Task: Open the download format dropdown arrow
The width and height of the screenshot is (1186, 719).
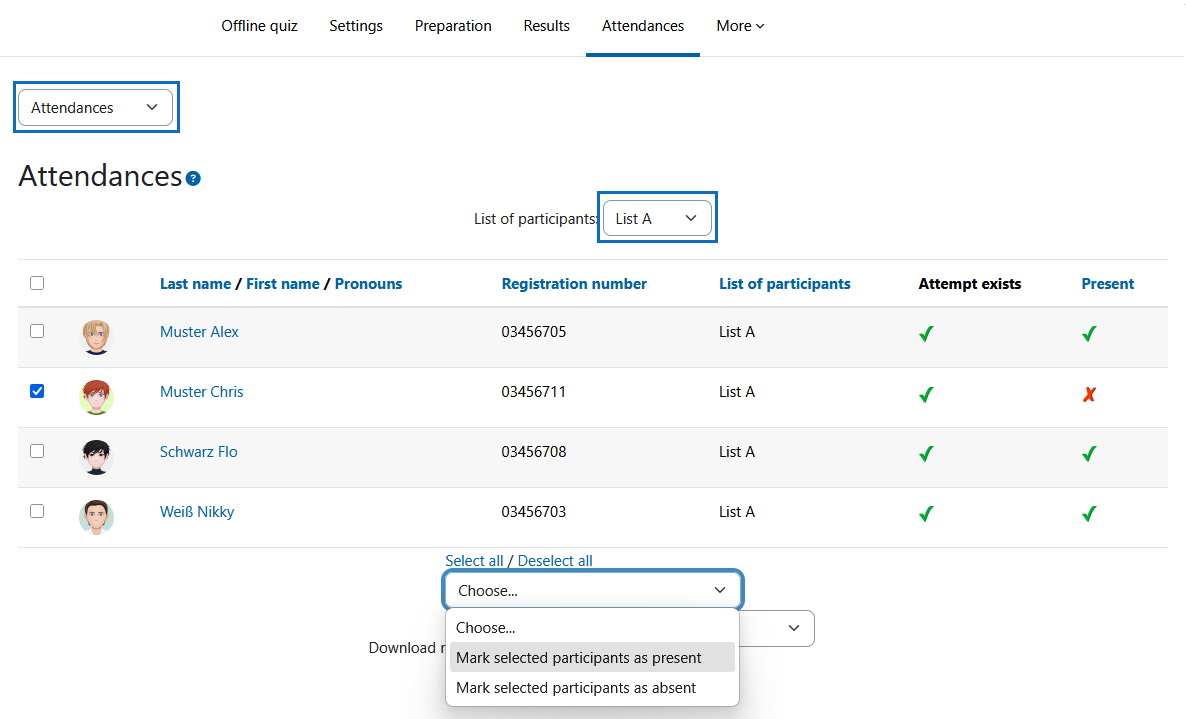Action: pos(793,628)
